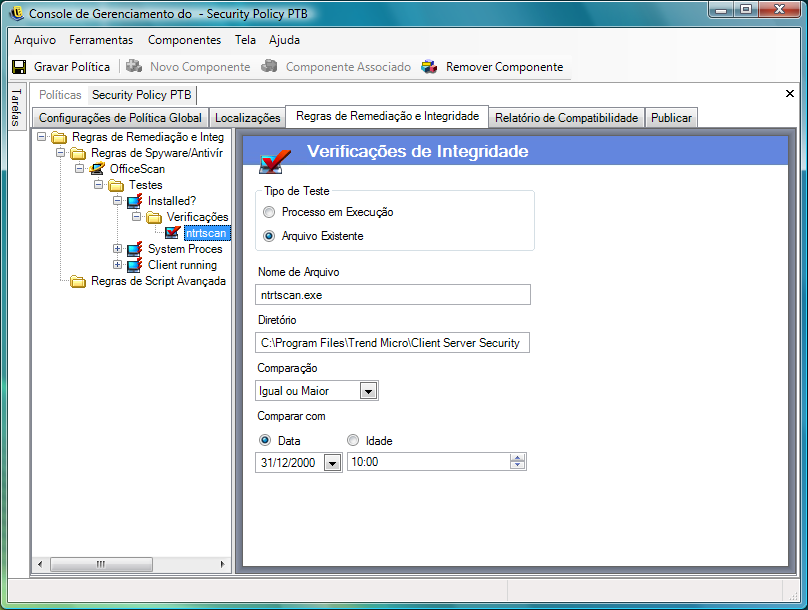
Task: Click tree scrollbar left arrow
Action: (x=40, y=564)
